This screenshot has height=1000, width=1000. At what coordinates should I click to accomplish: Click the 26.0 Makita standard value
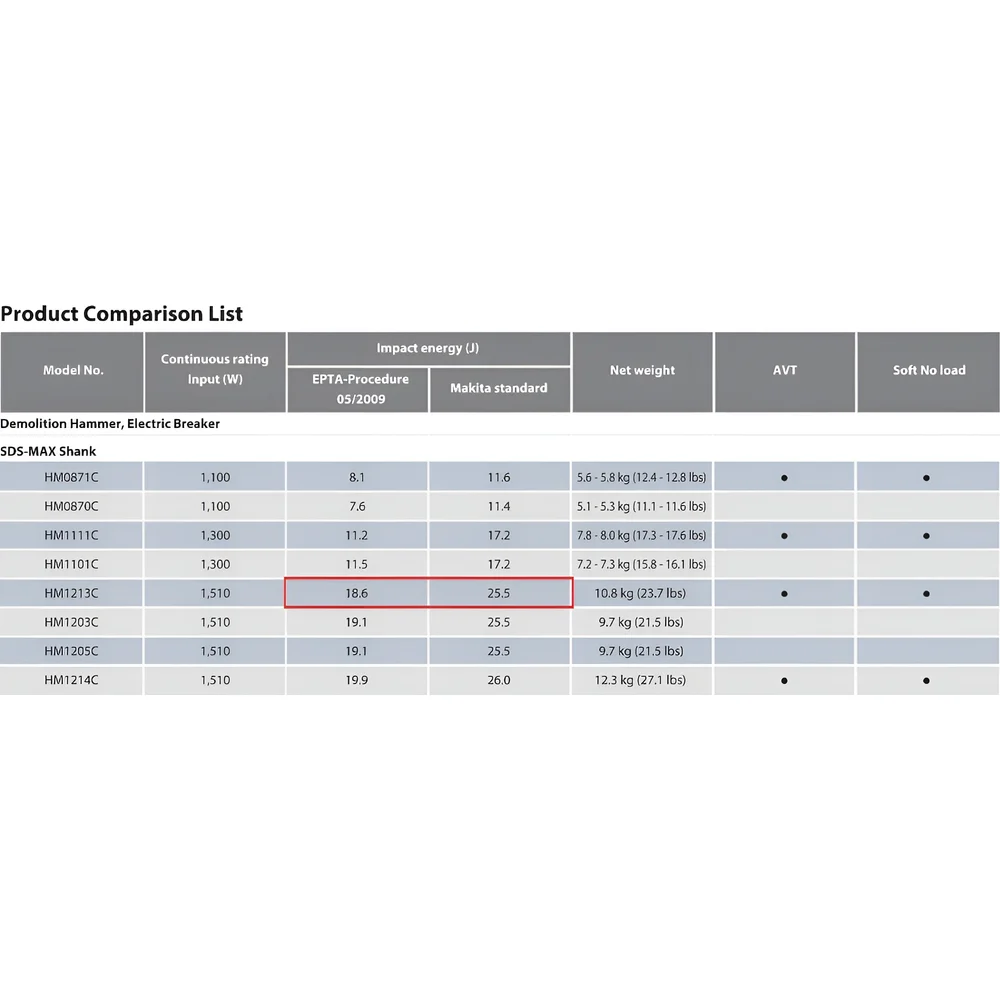coord(499,680)
